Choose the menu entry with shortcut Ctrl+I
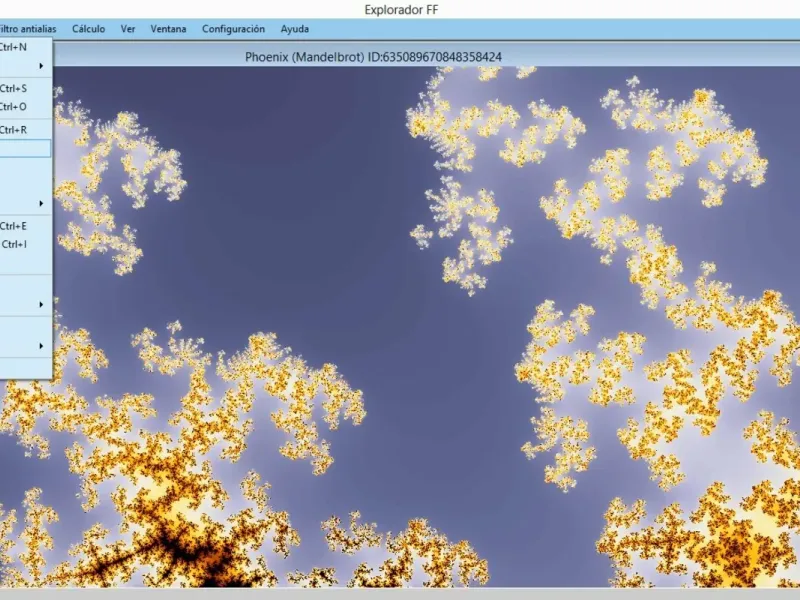800x600 pixels. [x=26, y=244]
